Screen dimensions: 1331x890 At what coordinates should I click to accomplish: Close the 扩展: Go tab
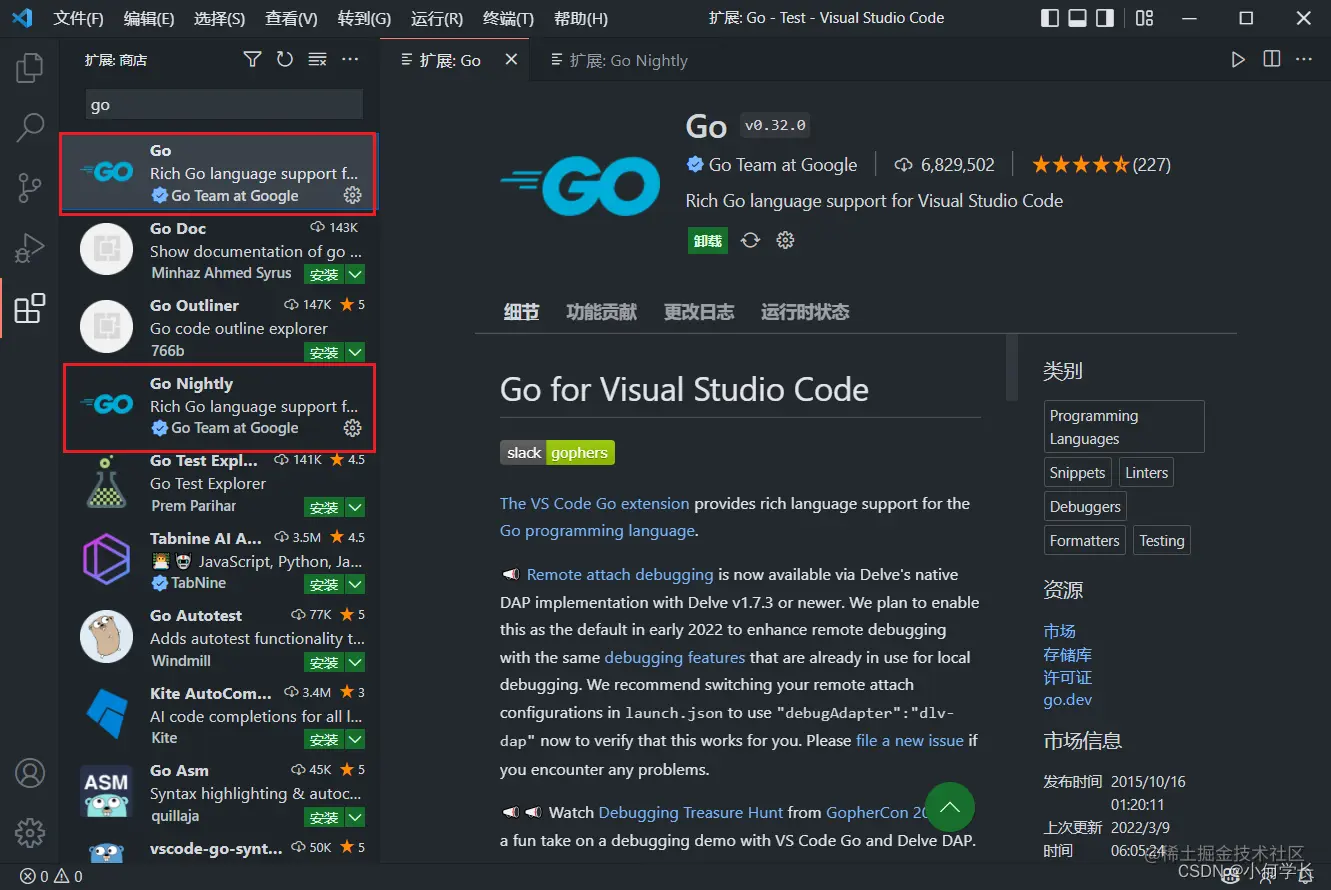point(511,60)
